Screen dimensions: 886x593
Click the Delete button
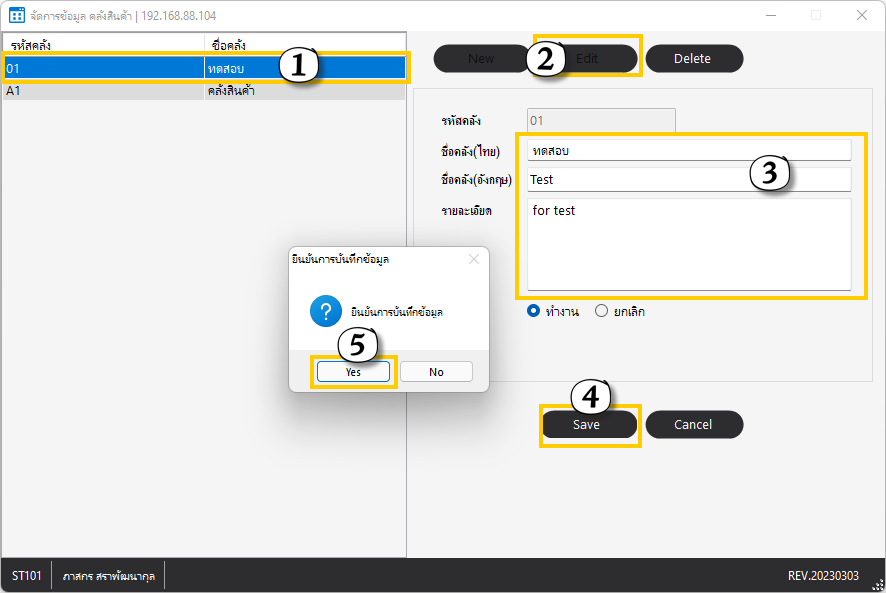pos(693,59)
